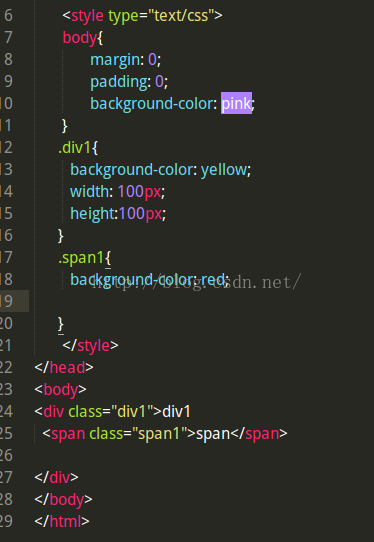Click background-color property with yellow value
374x542 pixels.
133,170
